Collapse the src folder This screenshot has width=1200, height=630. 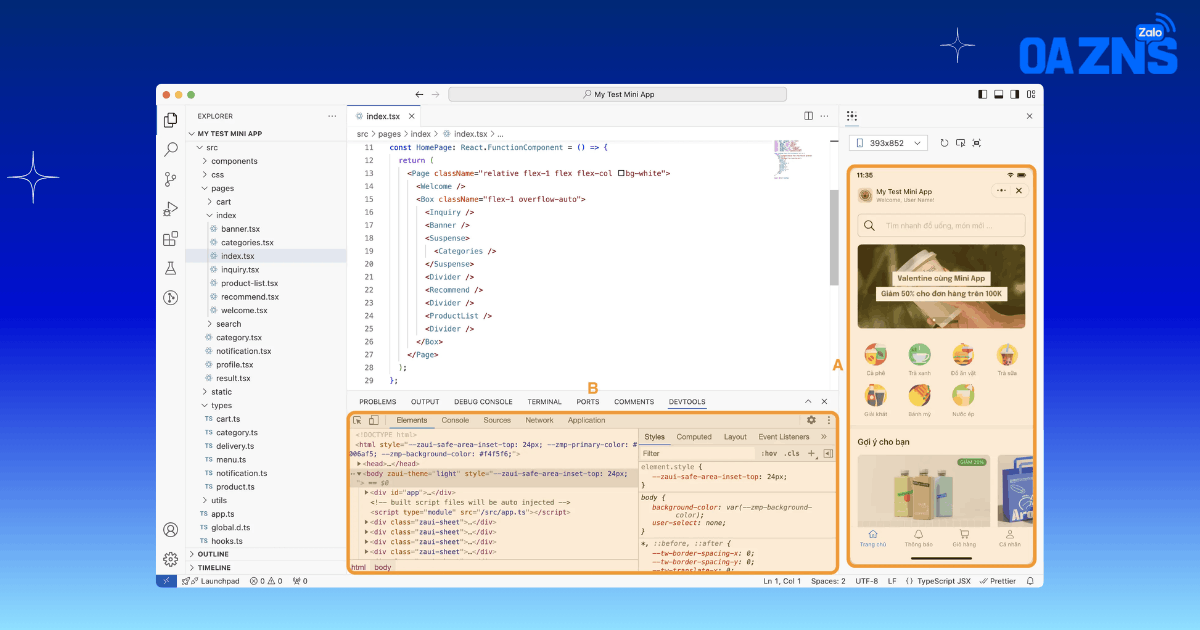pyautogui.click(x=199, y=147)
